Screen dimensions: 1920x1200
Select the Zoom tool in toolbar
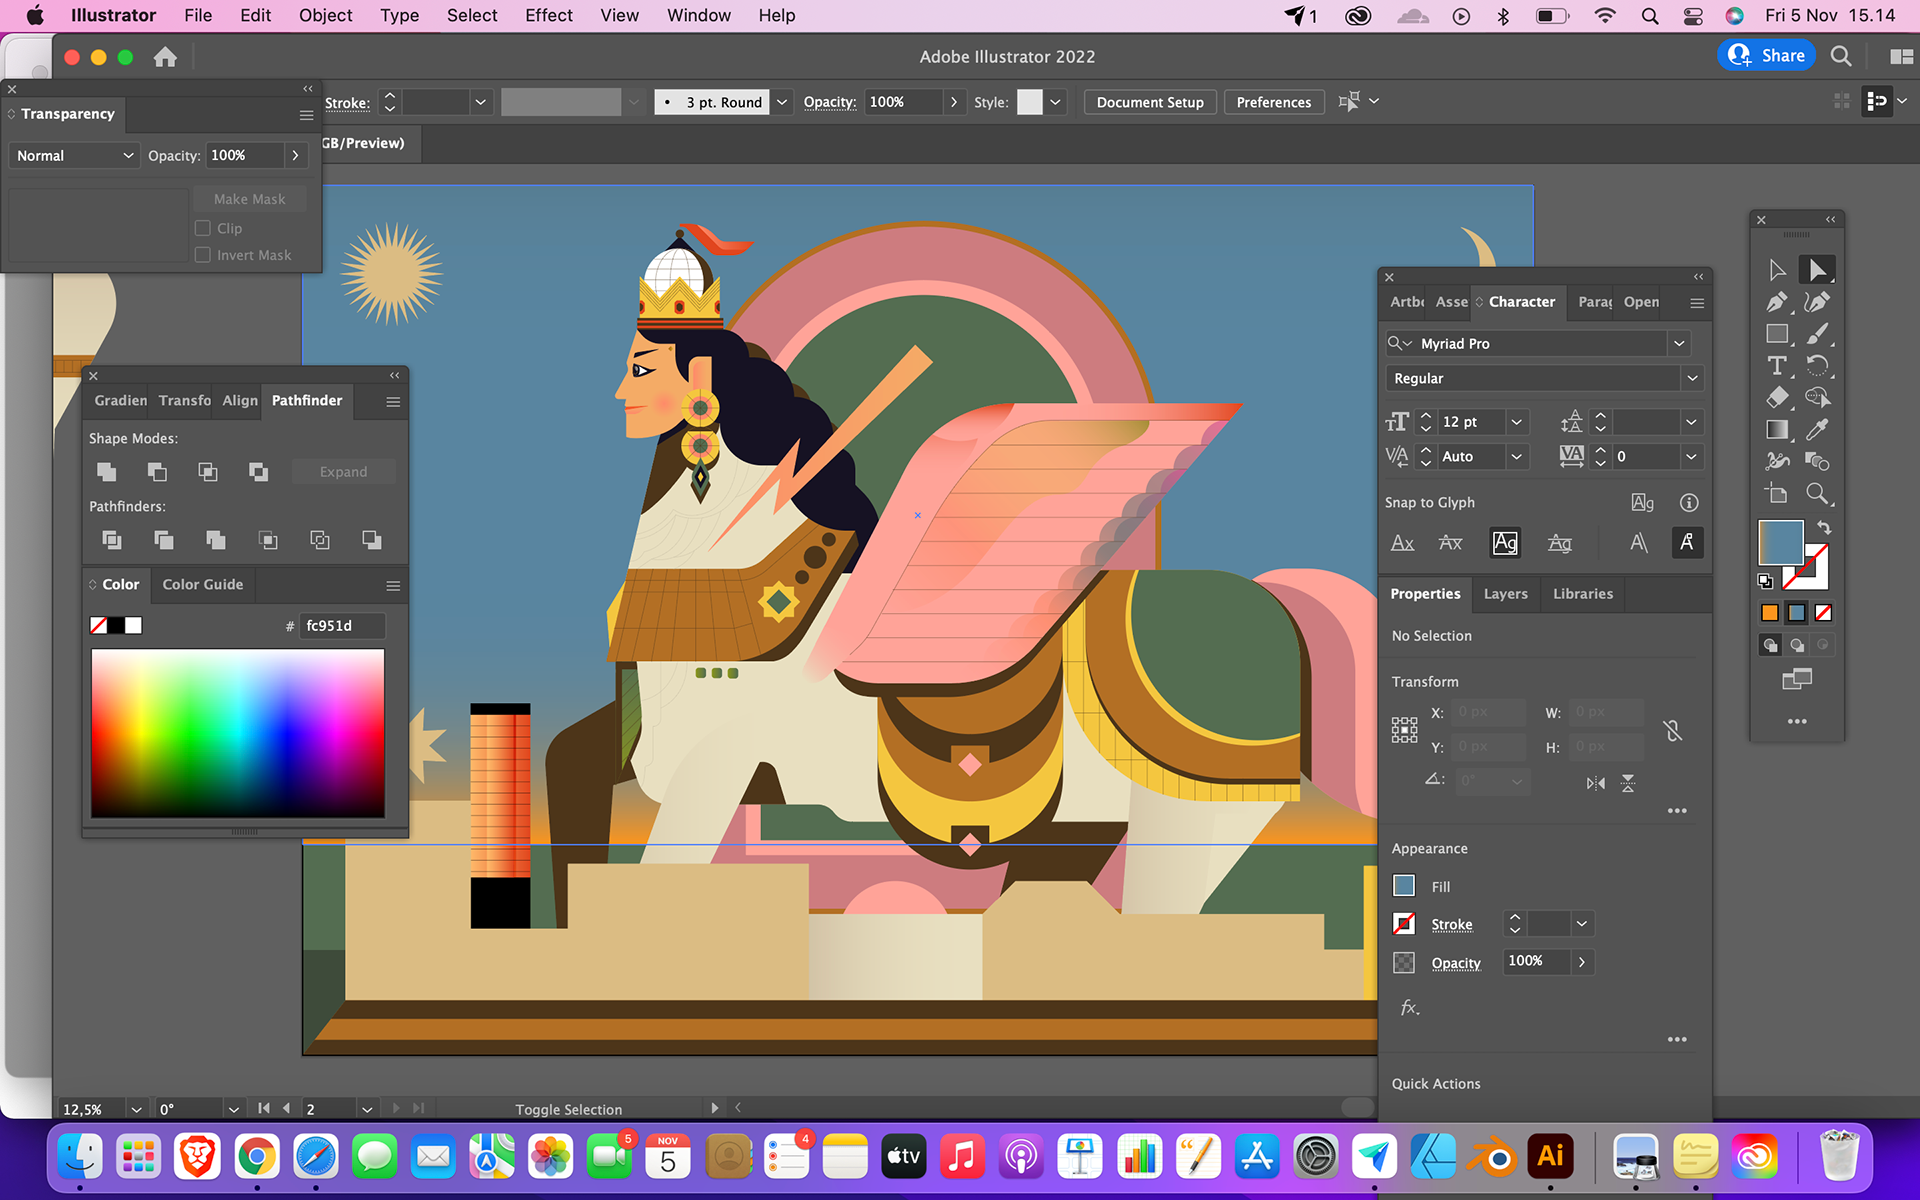pyautogui.click(x=1817, y=494)
